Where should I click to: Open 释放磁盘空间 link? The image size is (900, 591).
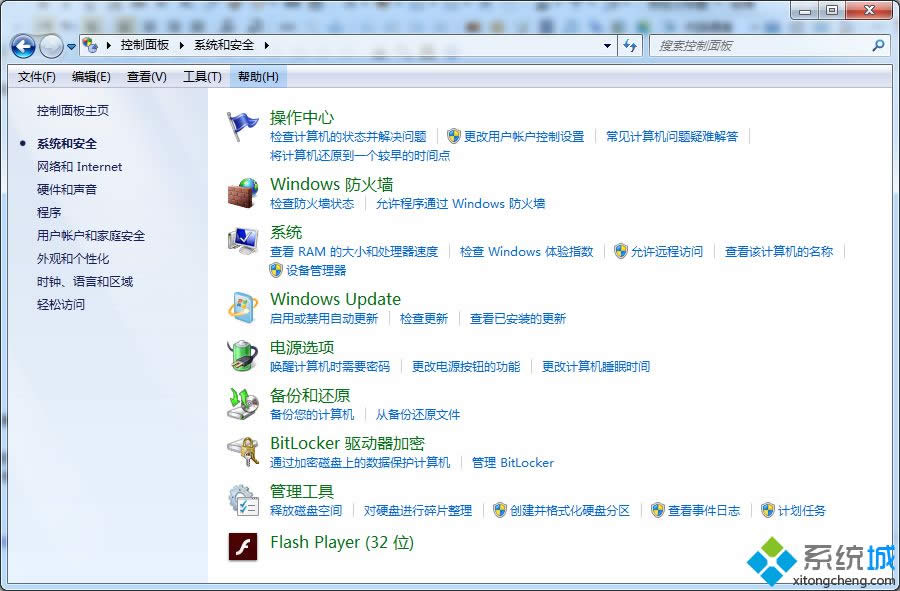306,511
